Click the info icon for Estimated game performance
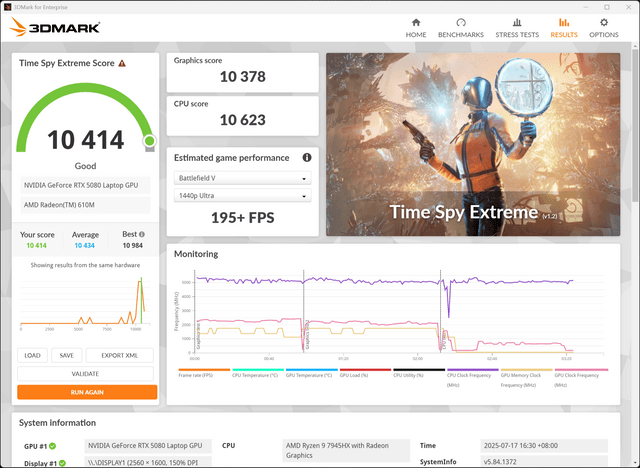Viewport: 640px width, 468px height. [x=307, y=157]
